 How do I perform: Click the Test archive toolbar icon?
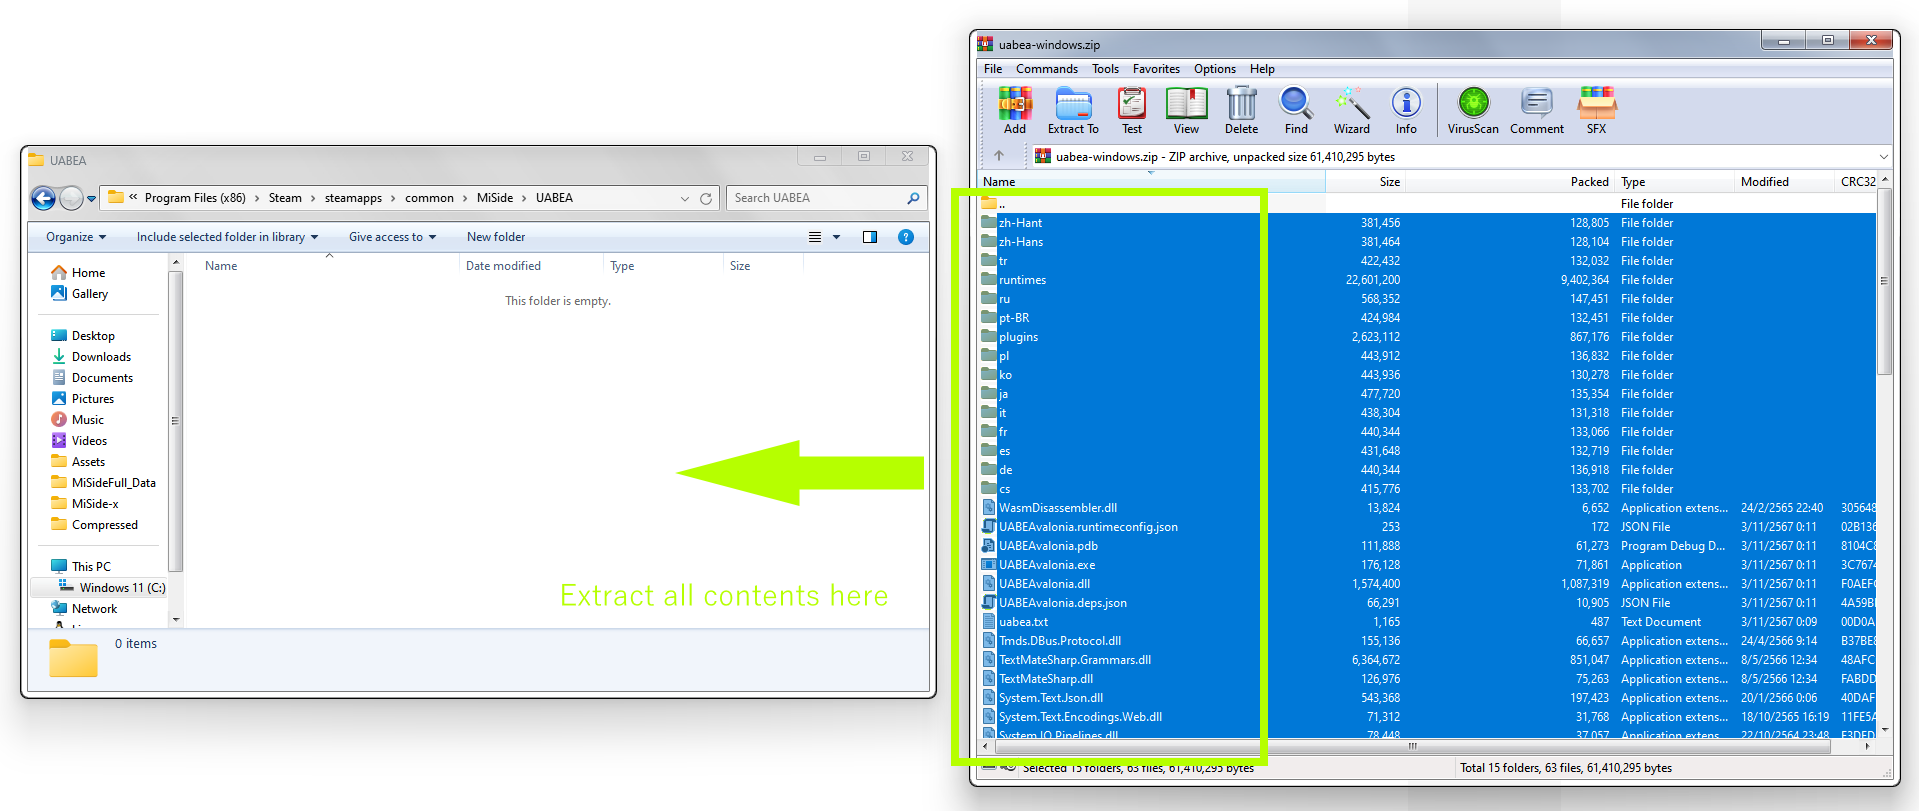click(1132, 110)
